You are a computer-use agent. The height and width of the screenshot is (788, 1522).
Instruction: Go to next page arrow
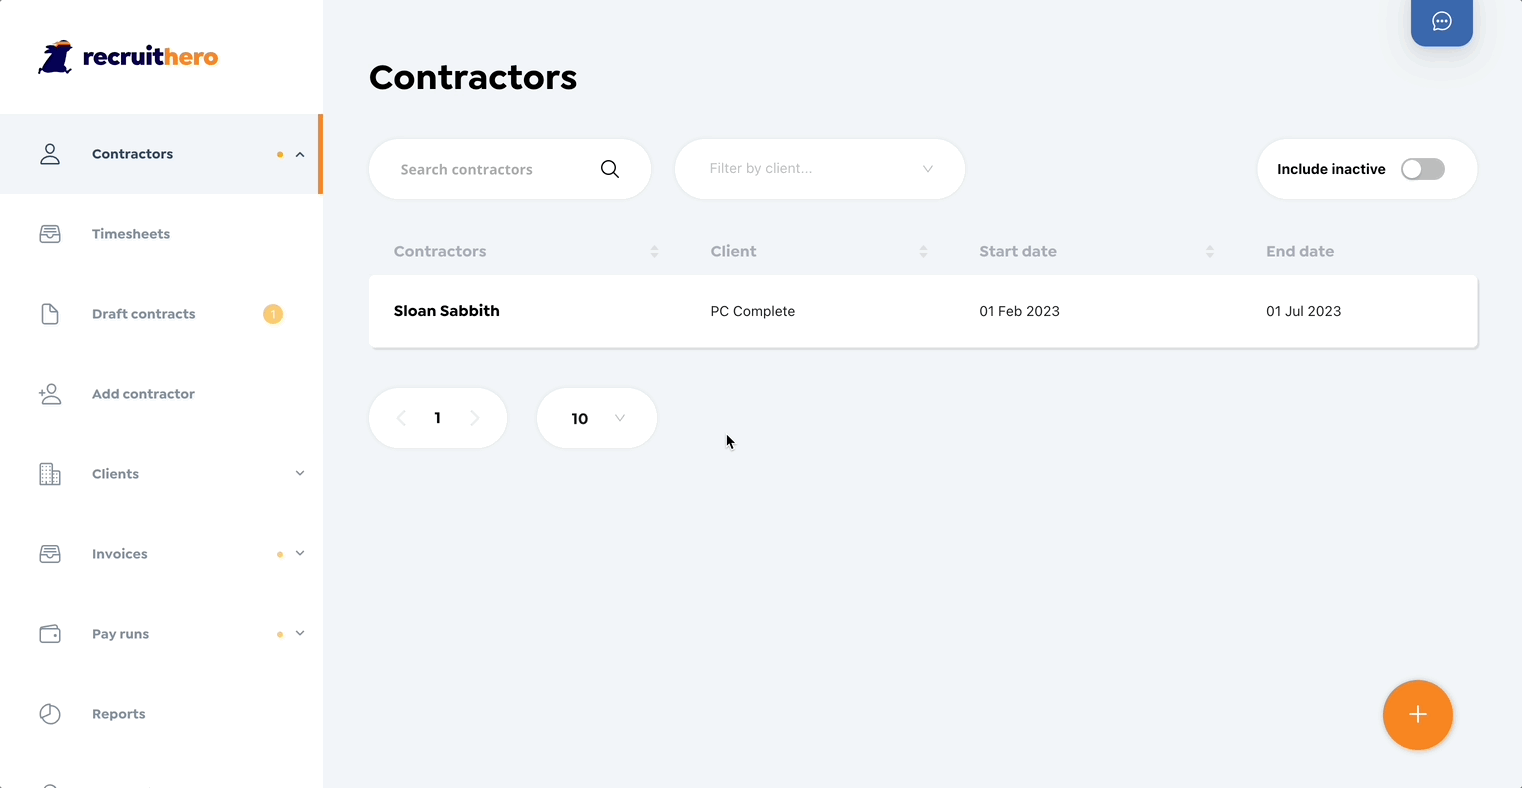coord(475,418)
